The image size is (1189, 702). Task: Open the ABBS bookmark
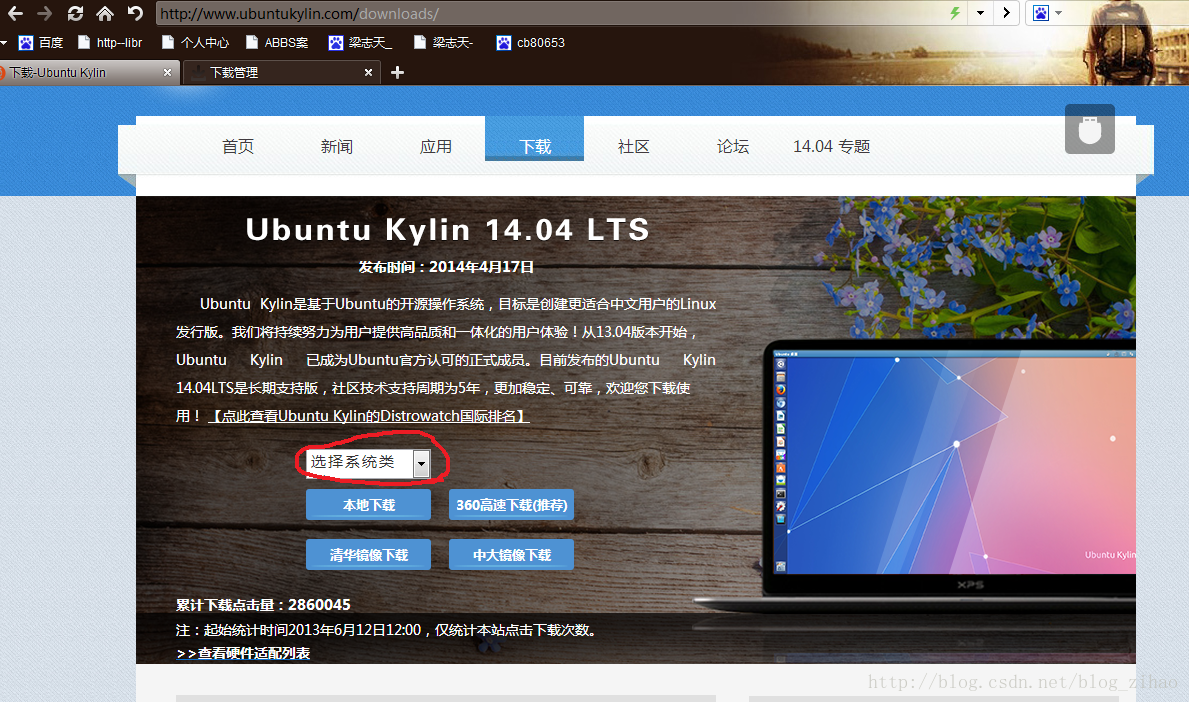tap(277, 42)
